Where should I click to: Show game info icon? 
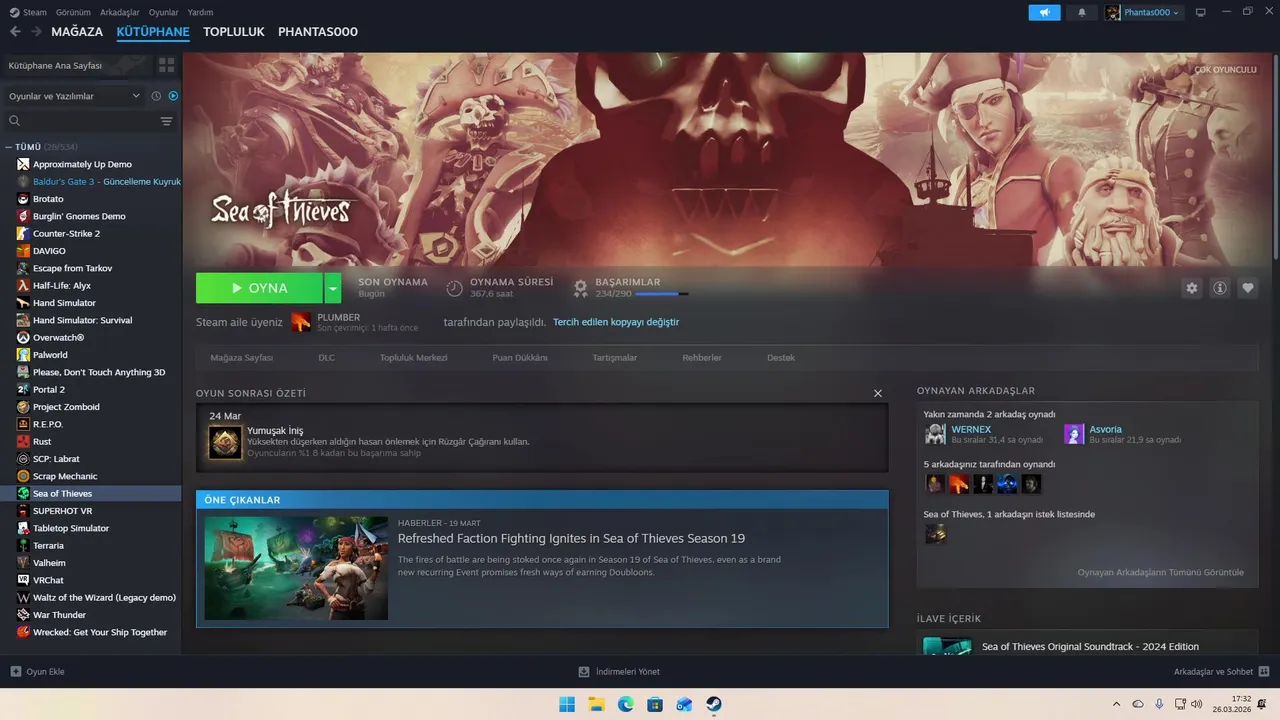tap(1219, 288)
